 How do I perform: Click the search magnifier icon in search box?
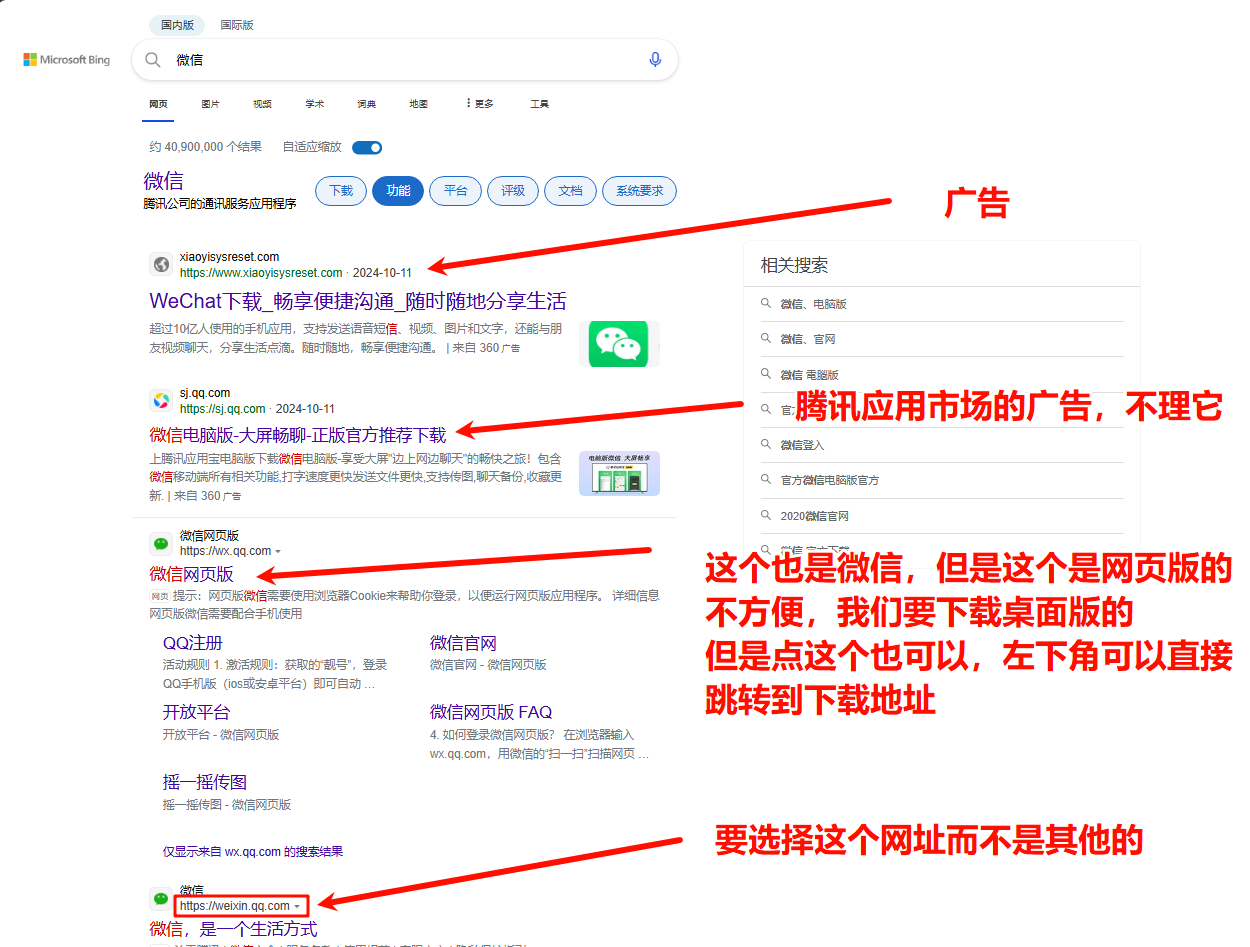[x=153, y=60]
